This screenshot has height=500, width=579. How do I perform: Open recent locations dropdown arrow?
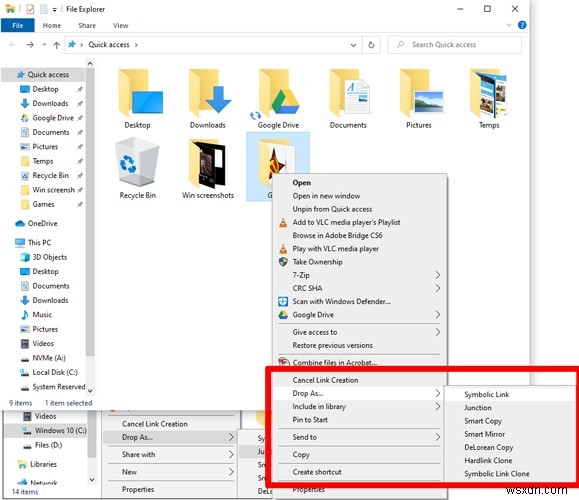coord(44,44)
